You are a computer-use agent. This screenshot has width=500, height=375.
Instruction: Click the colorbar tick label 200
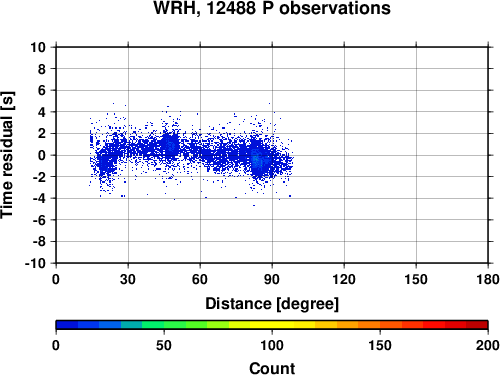[487, 345]
